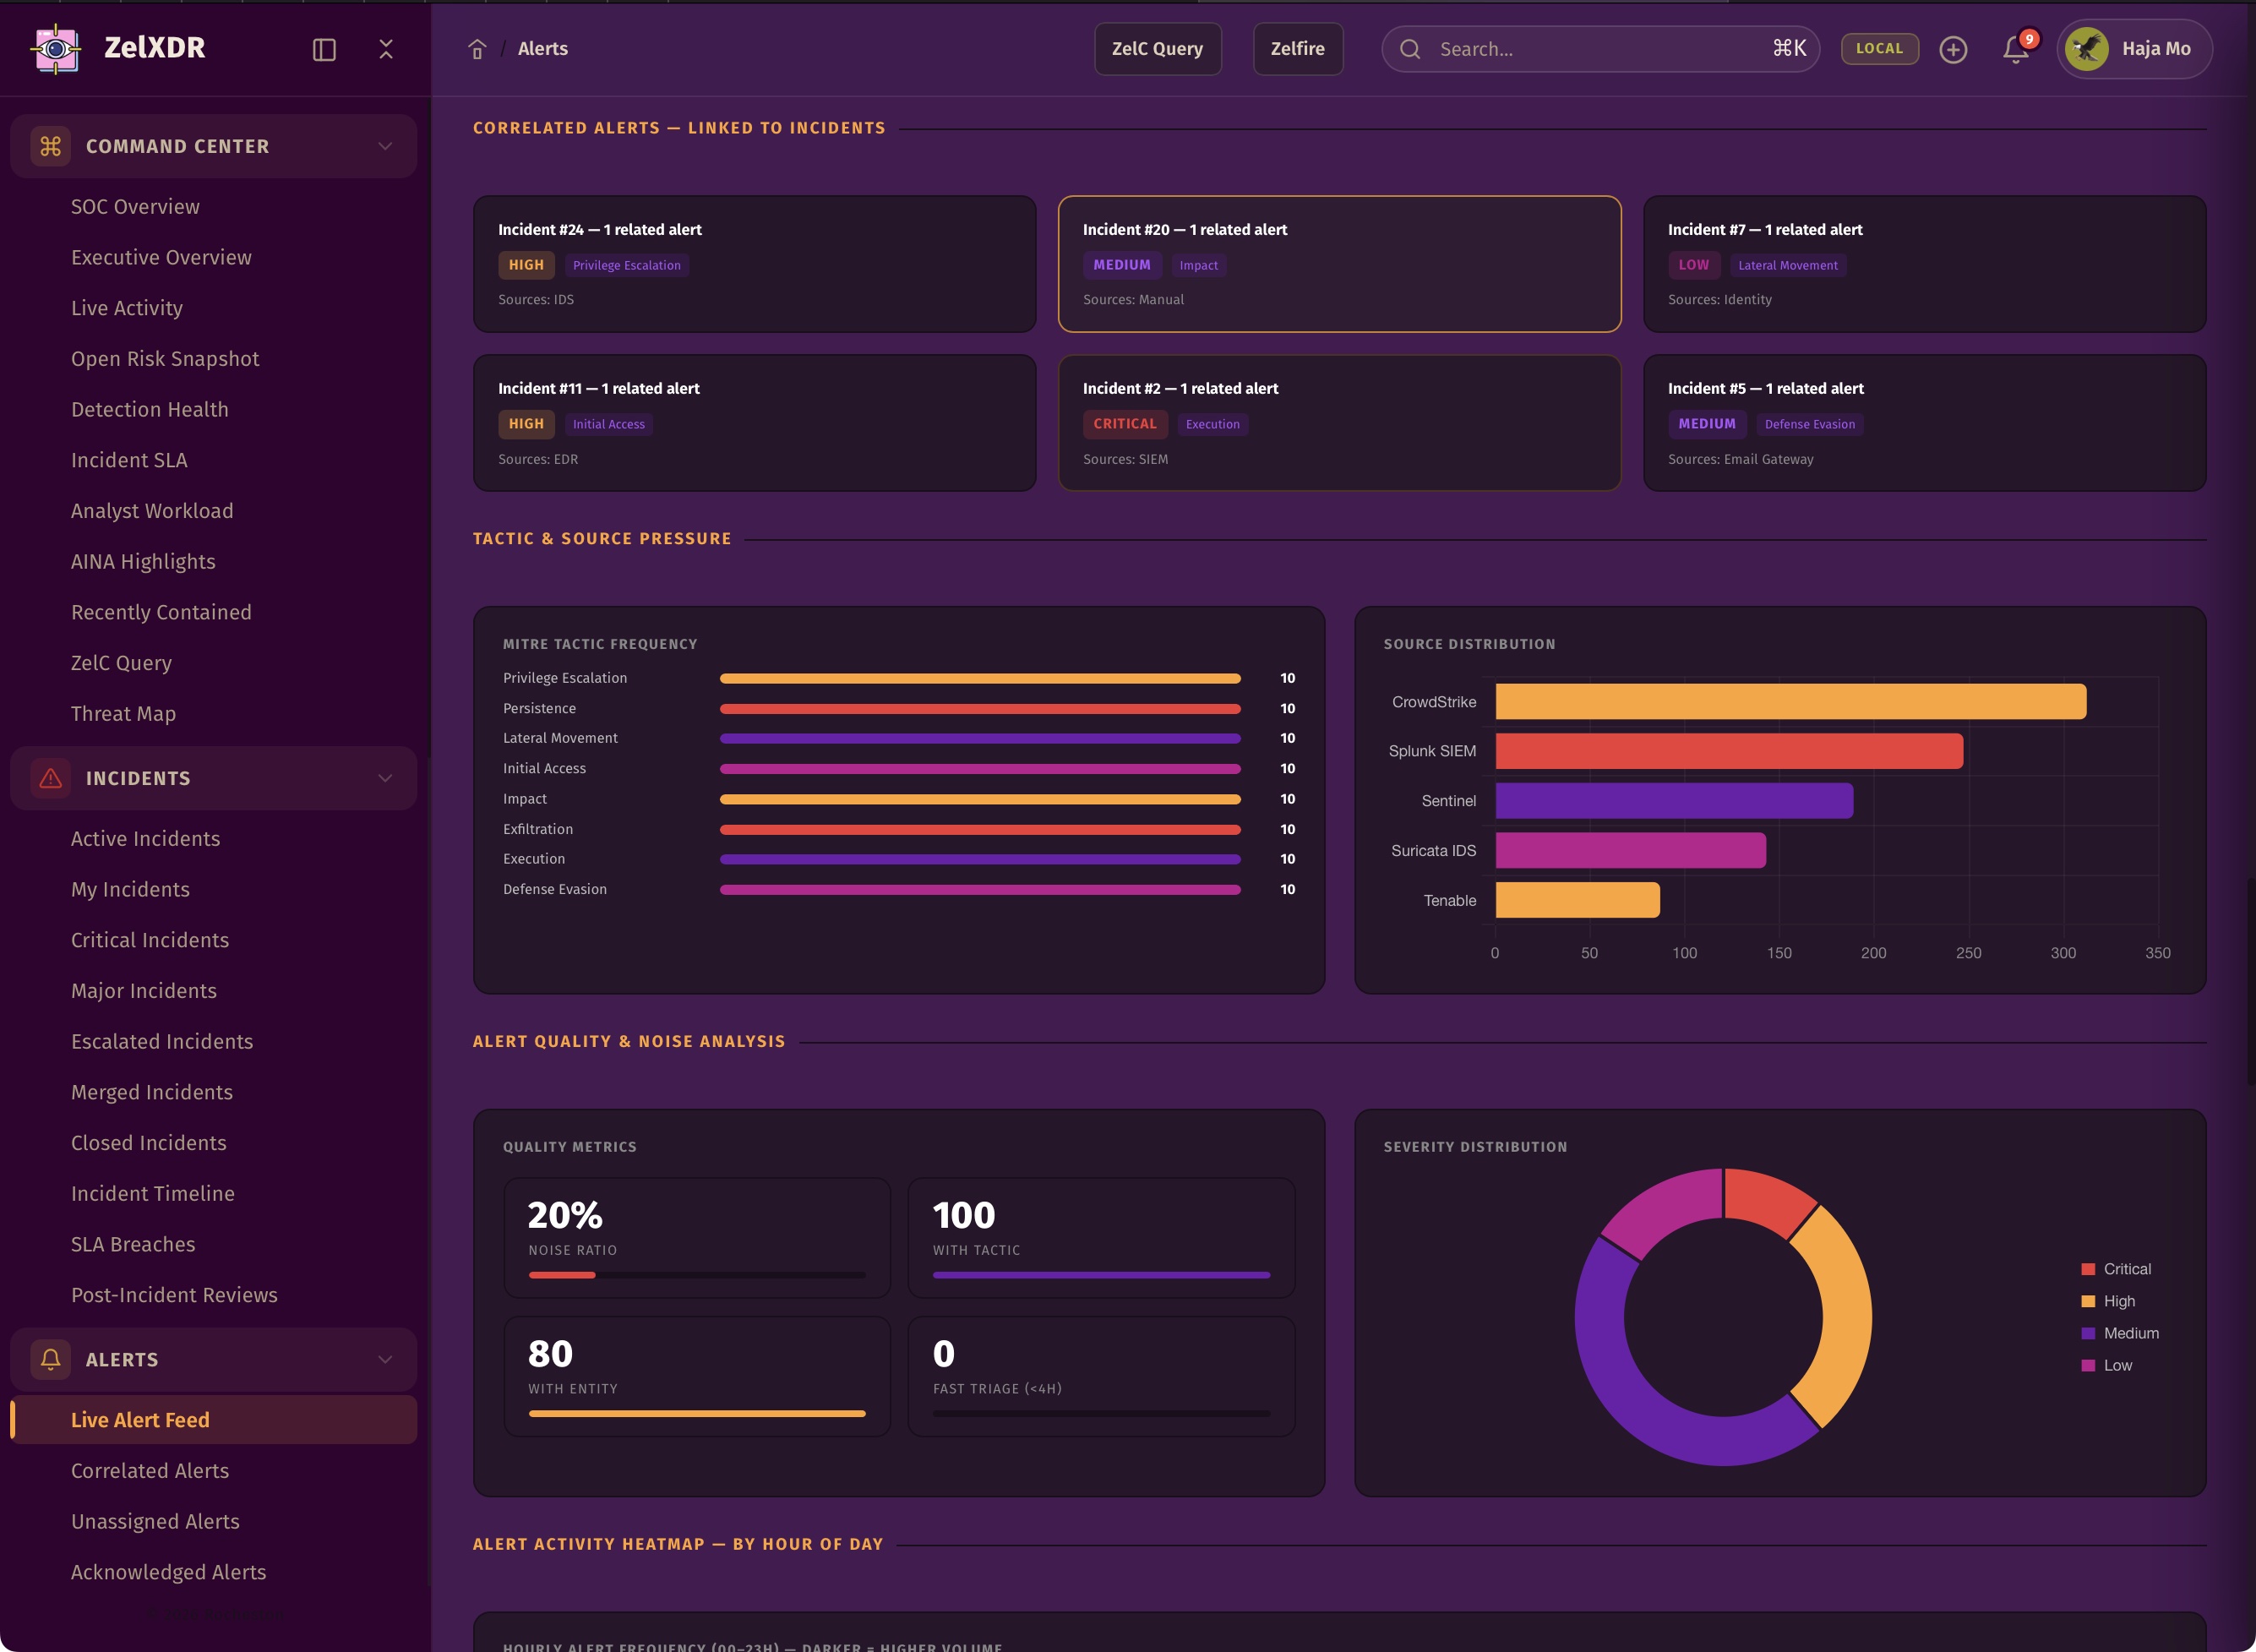Screen dimensions: 2256x1652
Task: Click the ZelXDR eye logo icon
Action: pos(56,48)
